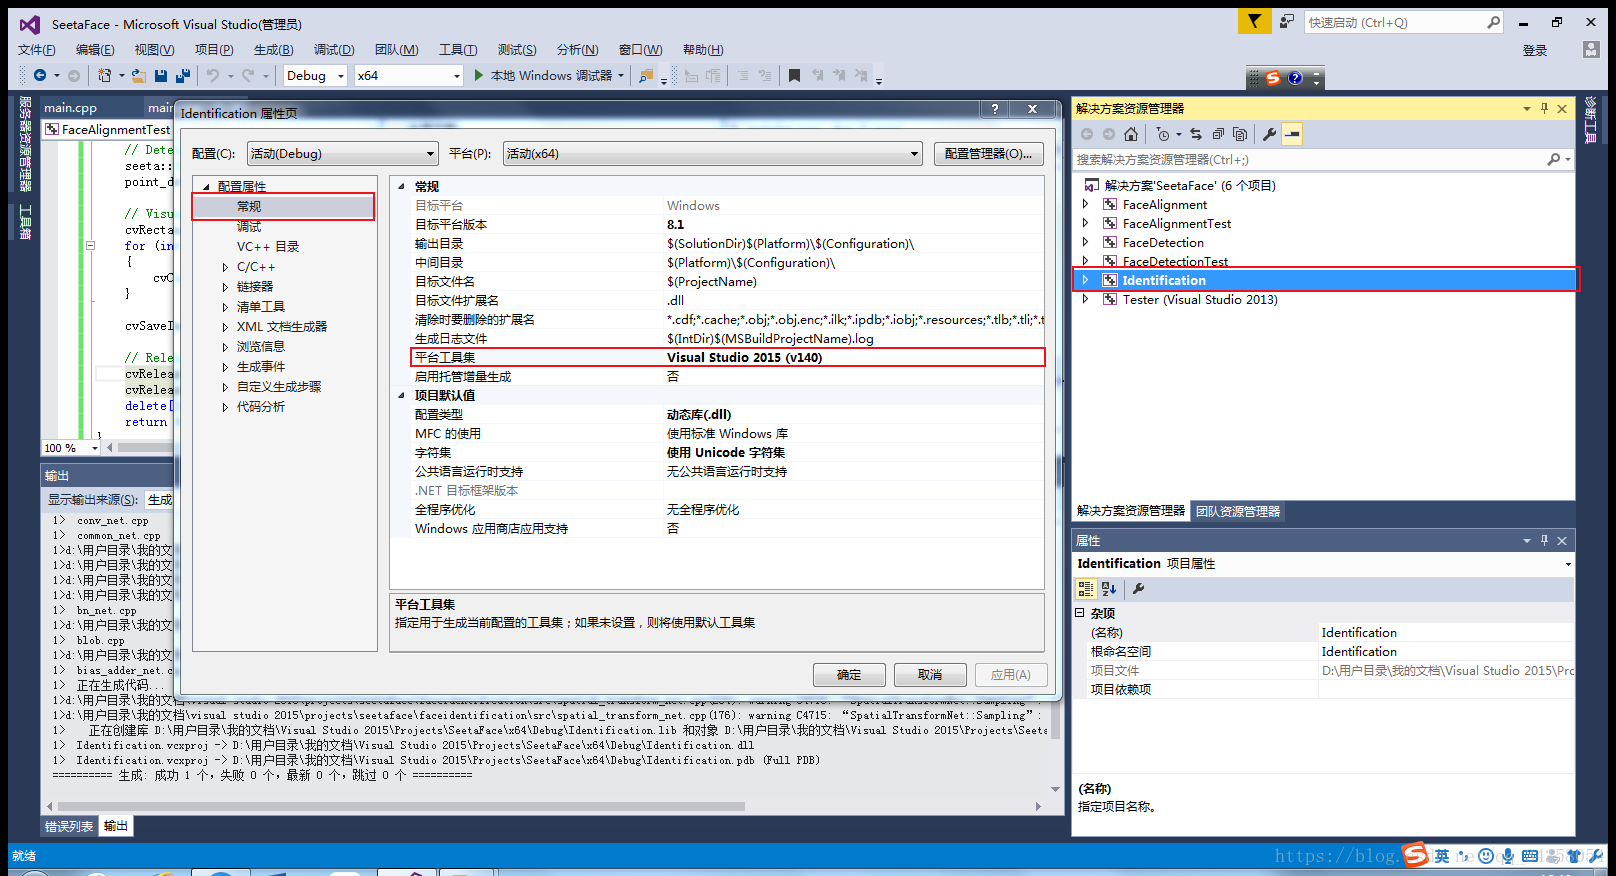
Task: Open the 工具(T) menu
Action: 458,49
